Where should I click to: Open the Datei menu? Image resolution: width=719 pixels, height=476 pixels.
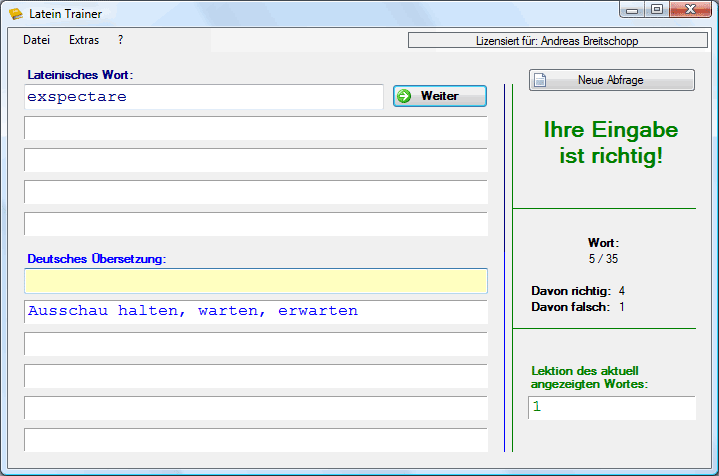[36, 41]
